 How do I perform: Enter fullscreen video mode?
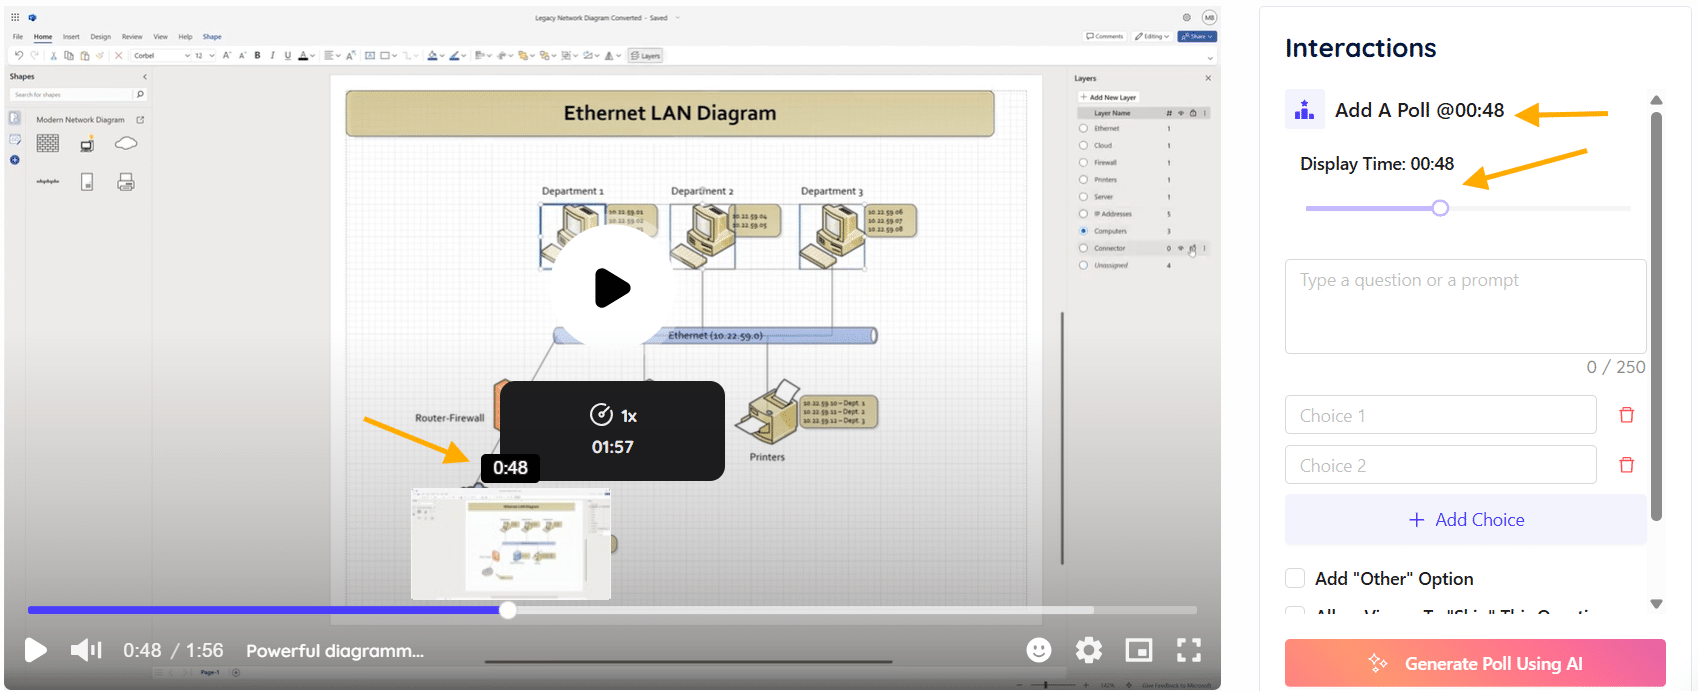(x=1188, y=650)
